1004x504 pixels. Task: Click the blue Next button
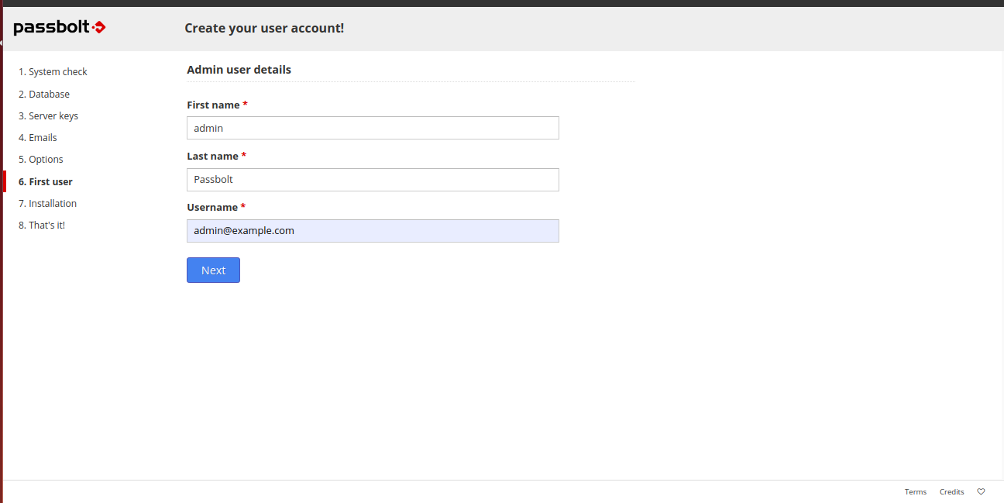pos(213,270)
